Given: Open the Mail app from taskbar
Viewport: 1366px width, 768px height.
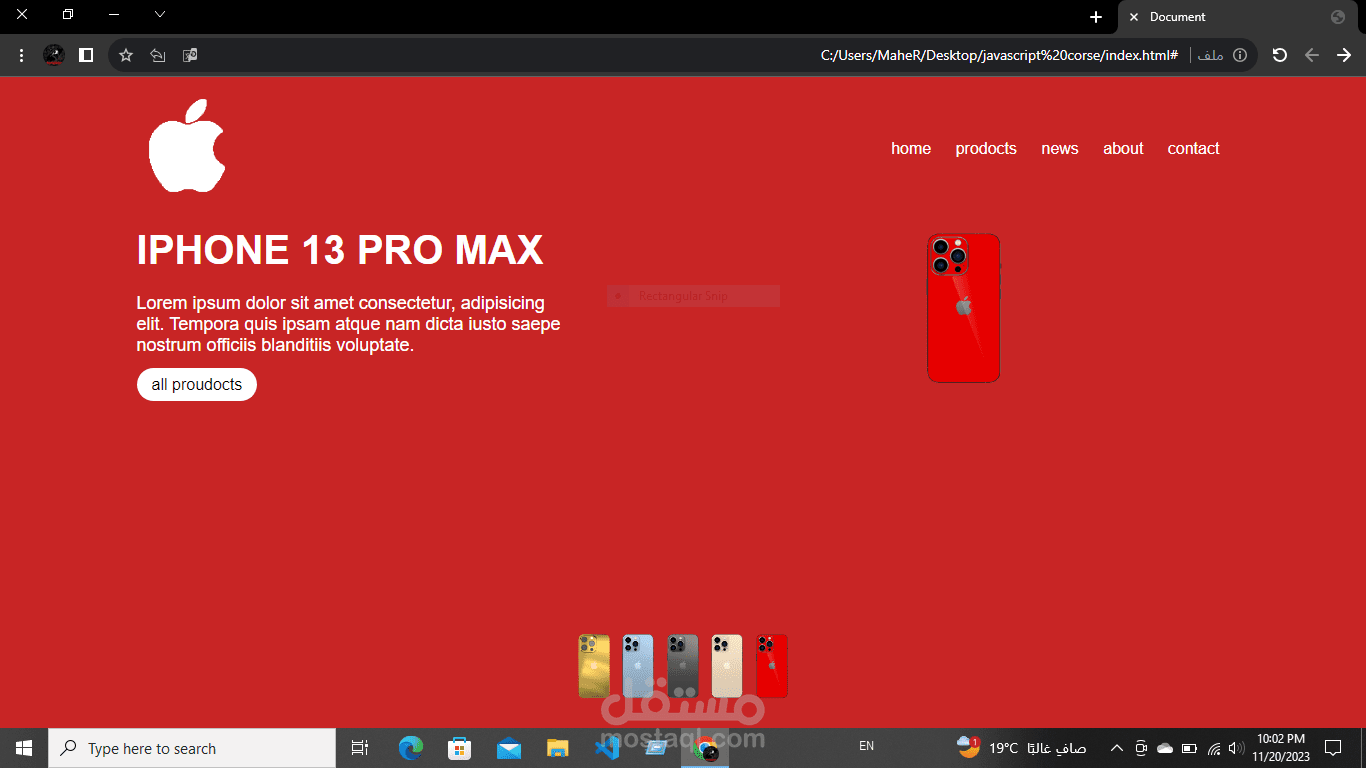Looking at the screenshot, I should point(508,748).
